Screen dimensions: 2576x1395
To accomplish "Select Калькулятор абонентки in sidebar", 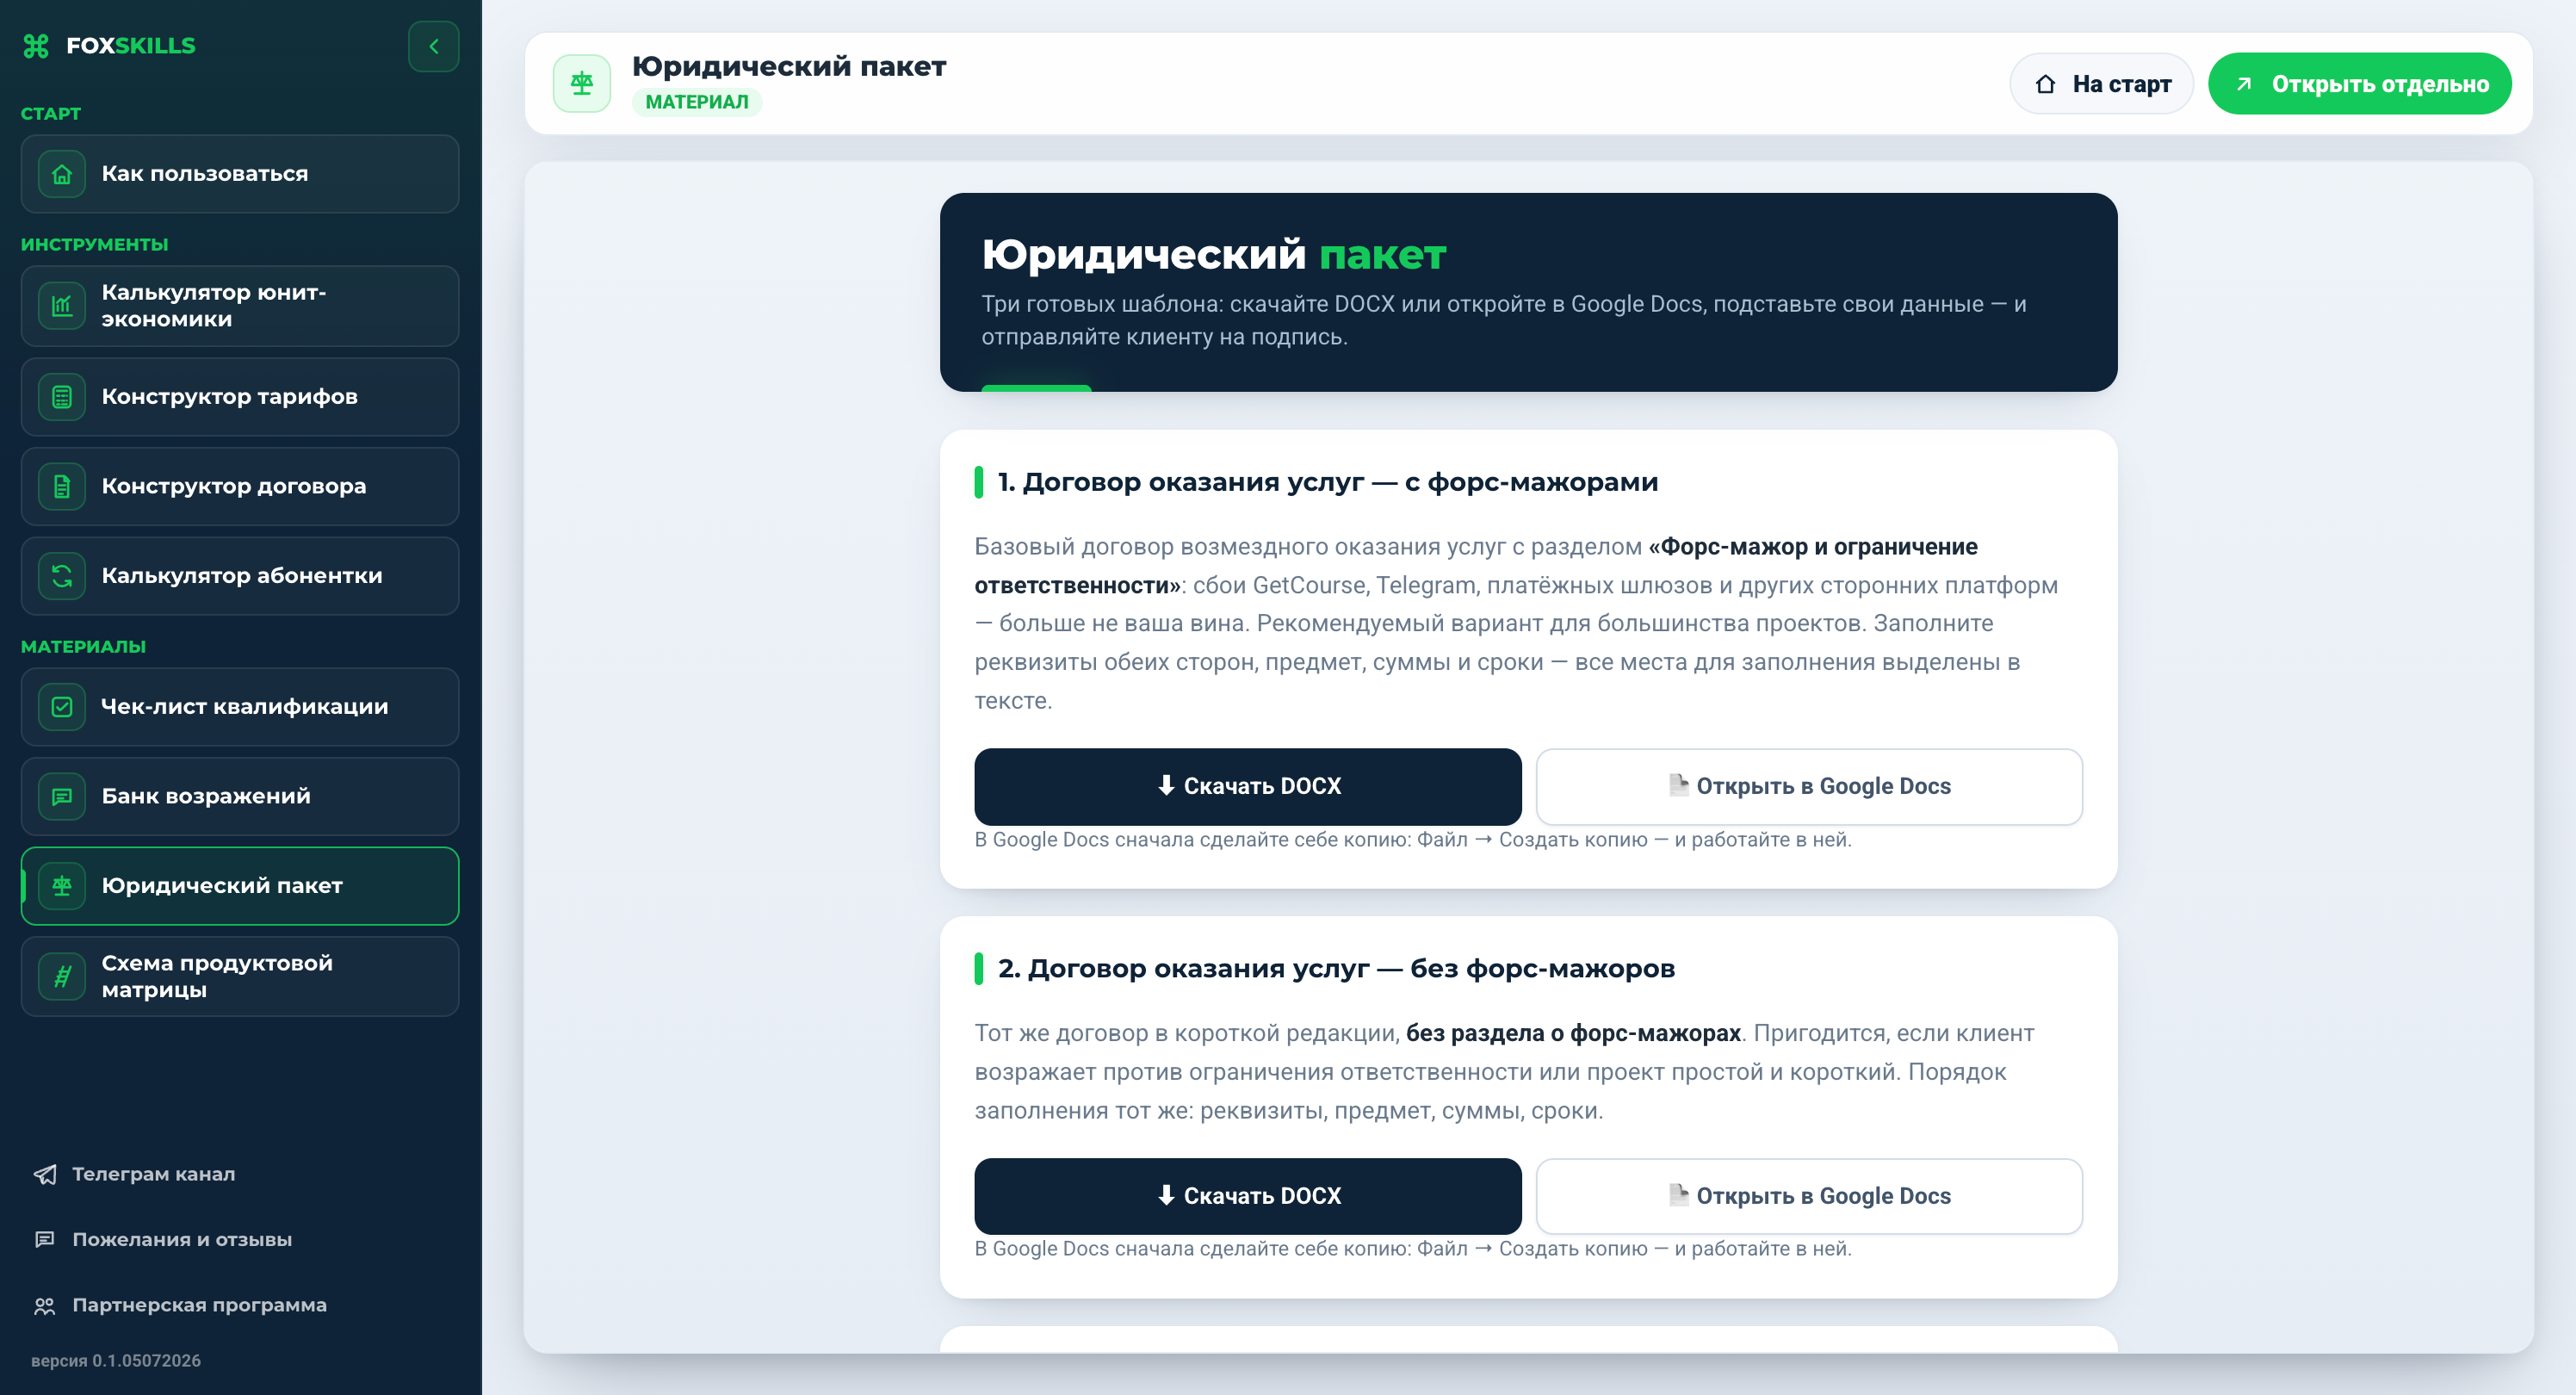I will pyautogui.click(x=240, y=576).
